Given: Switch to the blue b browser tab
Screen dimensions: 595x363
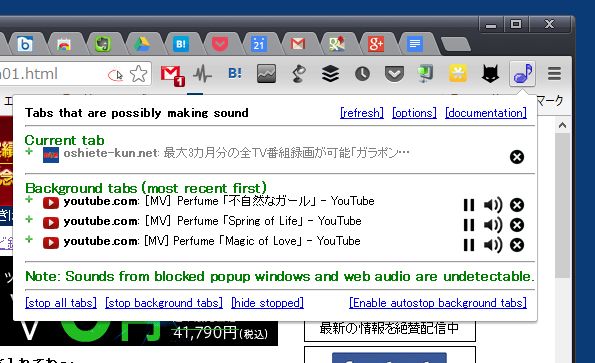Looking at the screenshot, I should click(25, 44).
